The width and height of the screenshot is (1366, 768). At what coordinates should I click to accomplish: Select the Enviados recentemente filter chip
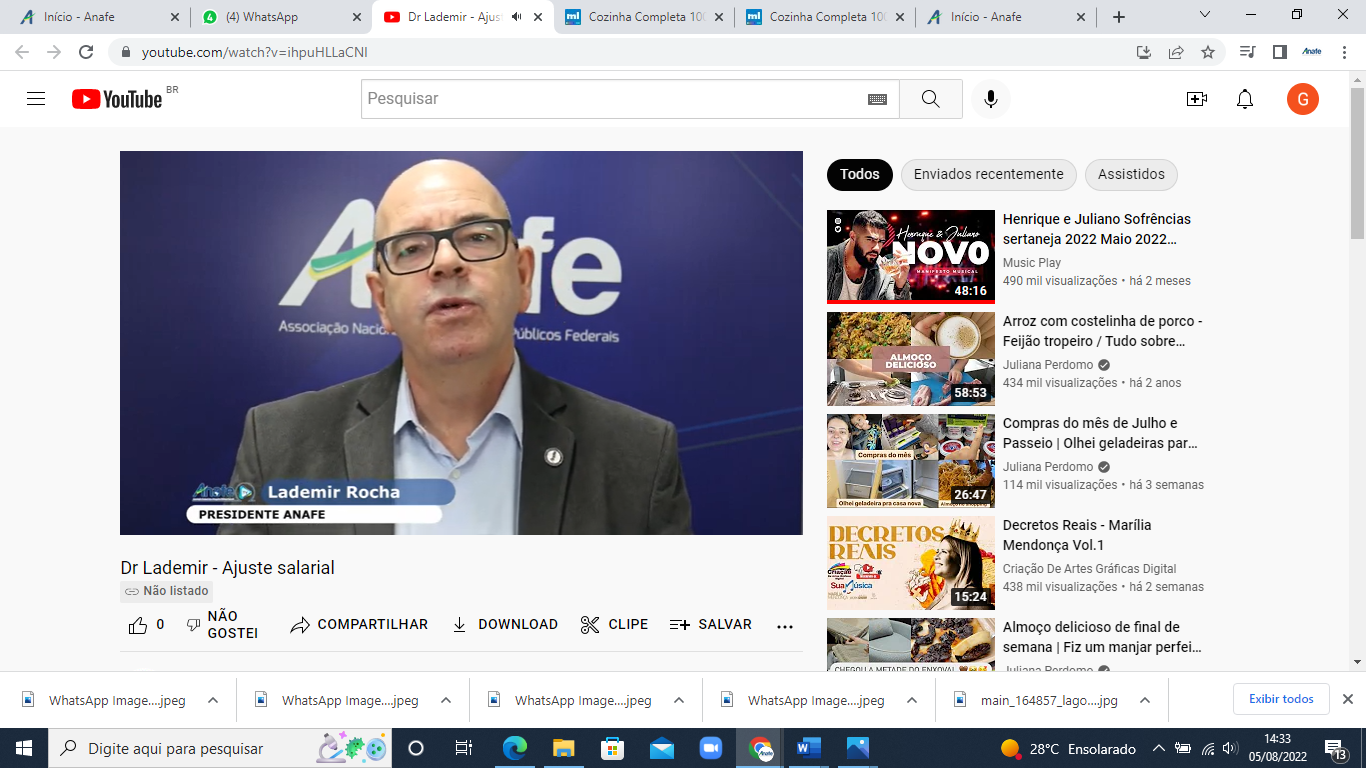click(x=988, y=174)
